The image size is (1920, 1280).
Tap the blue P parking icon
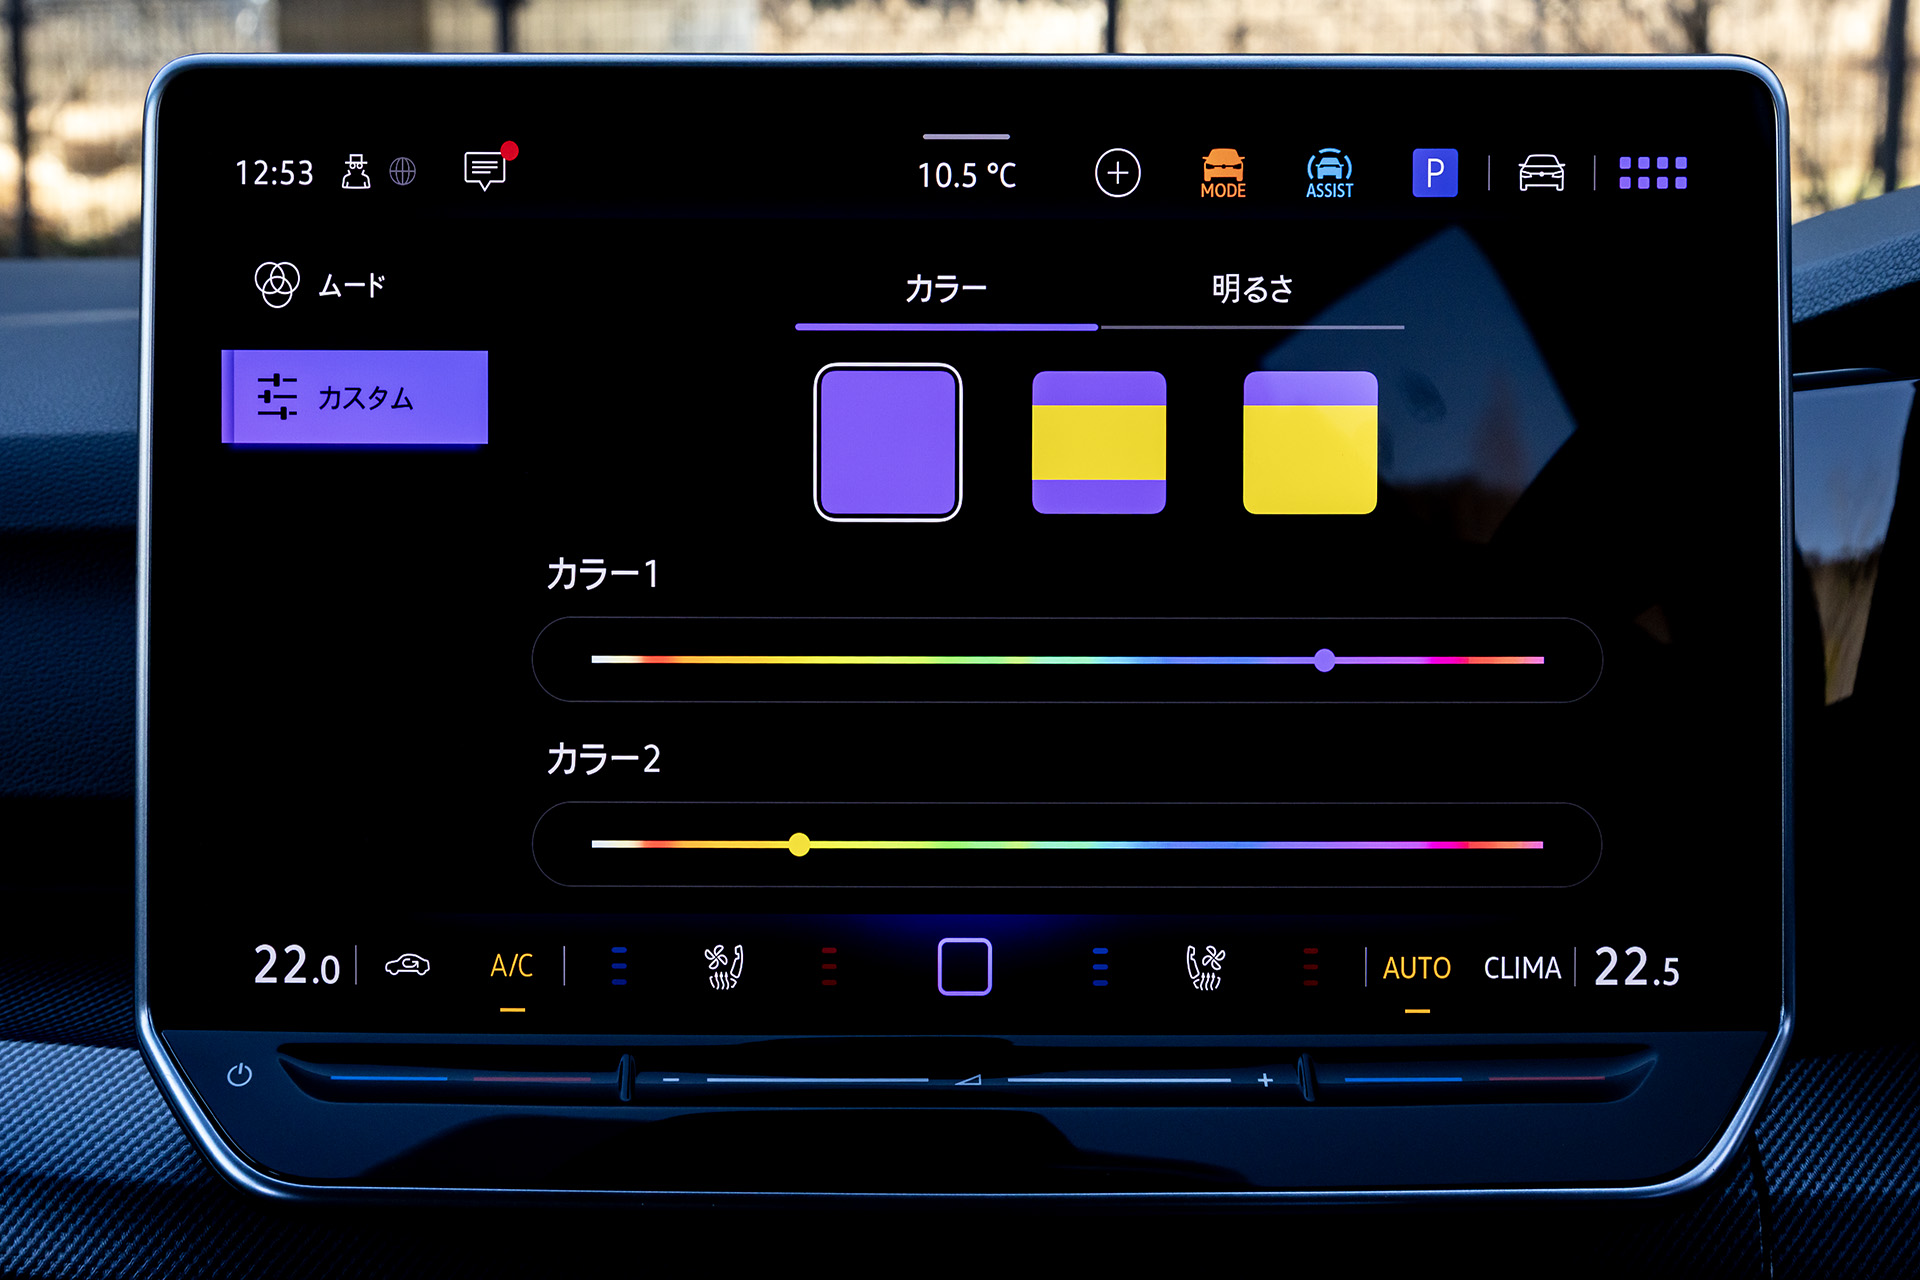(1434, 173)
